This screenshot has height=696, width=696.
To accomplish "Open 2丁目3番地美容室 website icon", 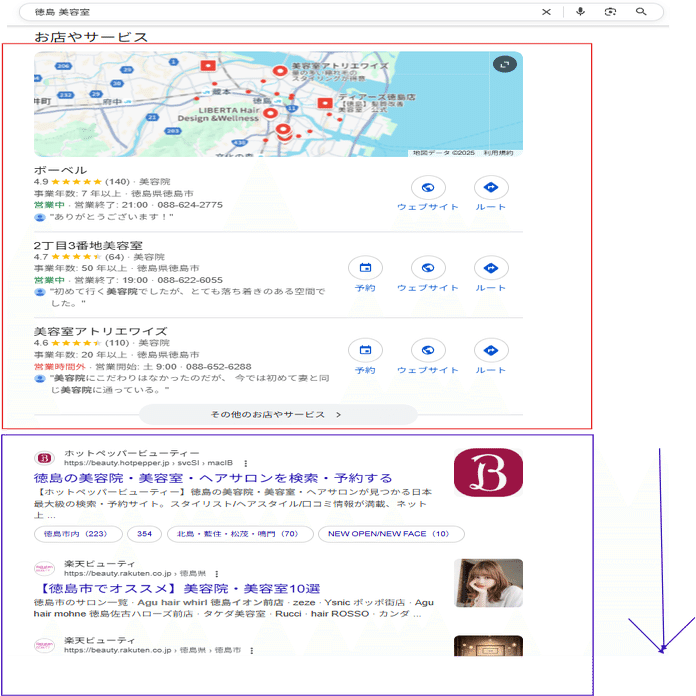I will (428, 268).
